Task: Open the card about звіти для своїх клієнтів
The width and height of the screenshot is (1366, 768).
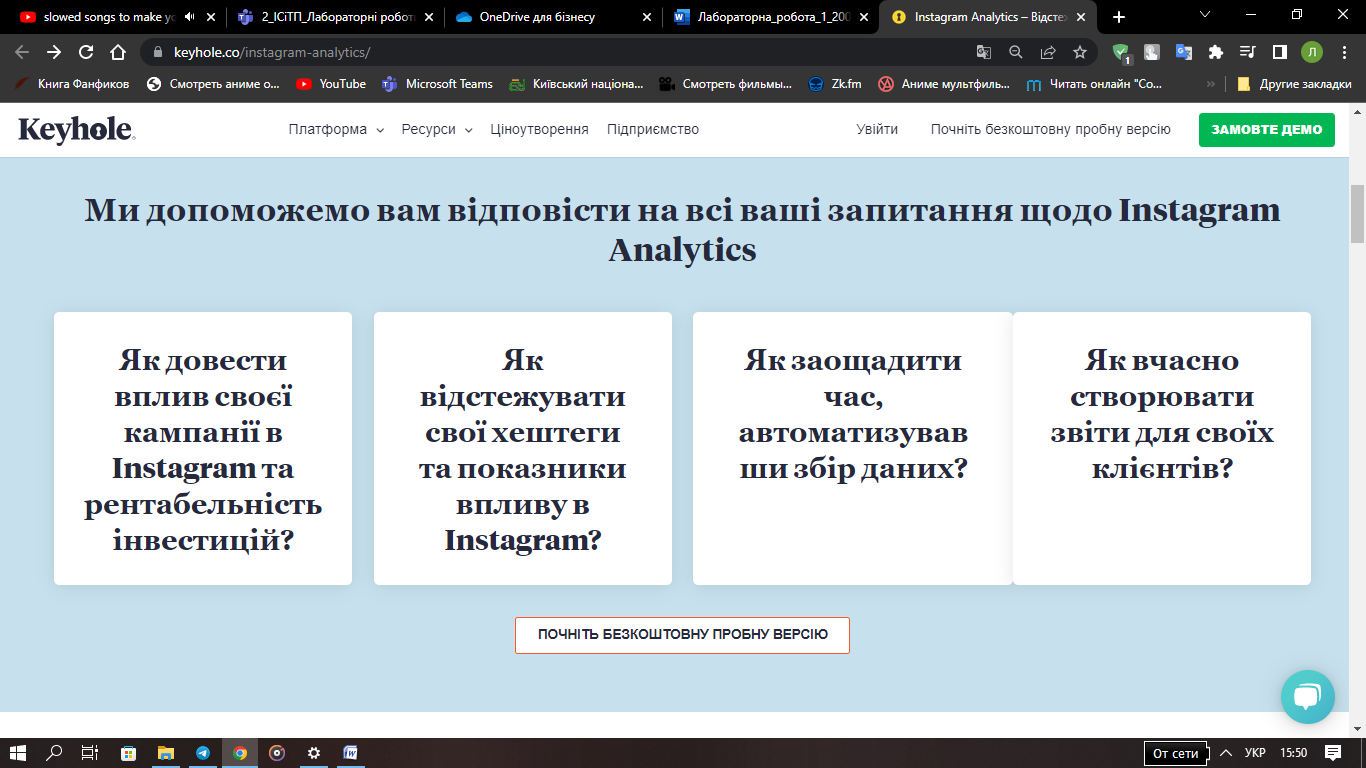Action: [x=1162, y=449]
